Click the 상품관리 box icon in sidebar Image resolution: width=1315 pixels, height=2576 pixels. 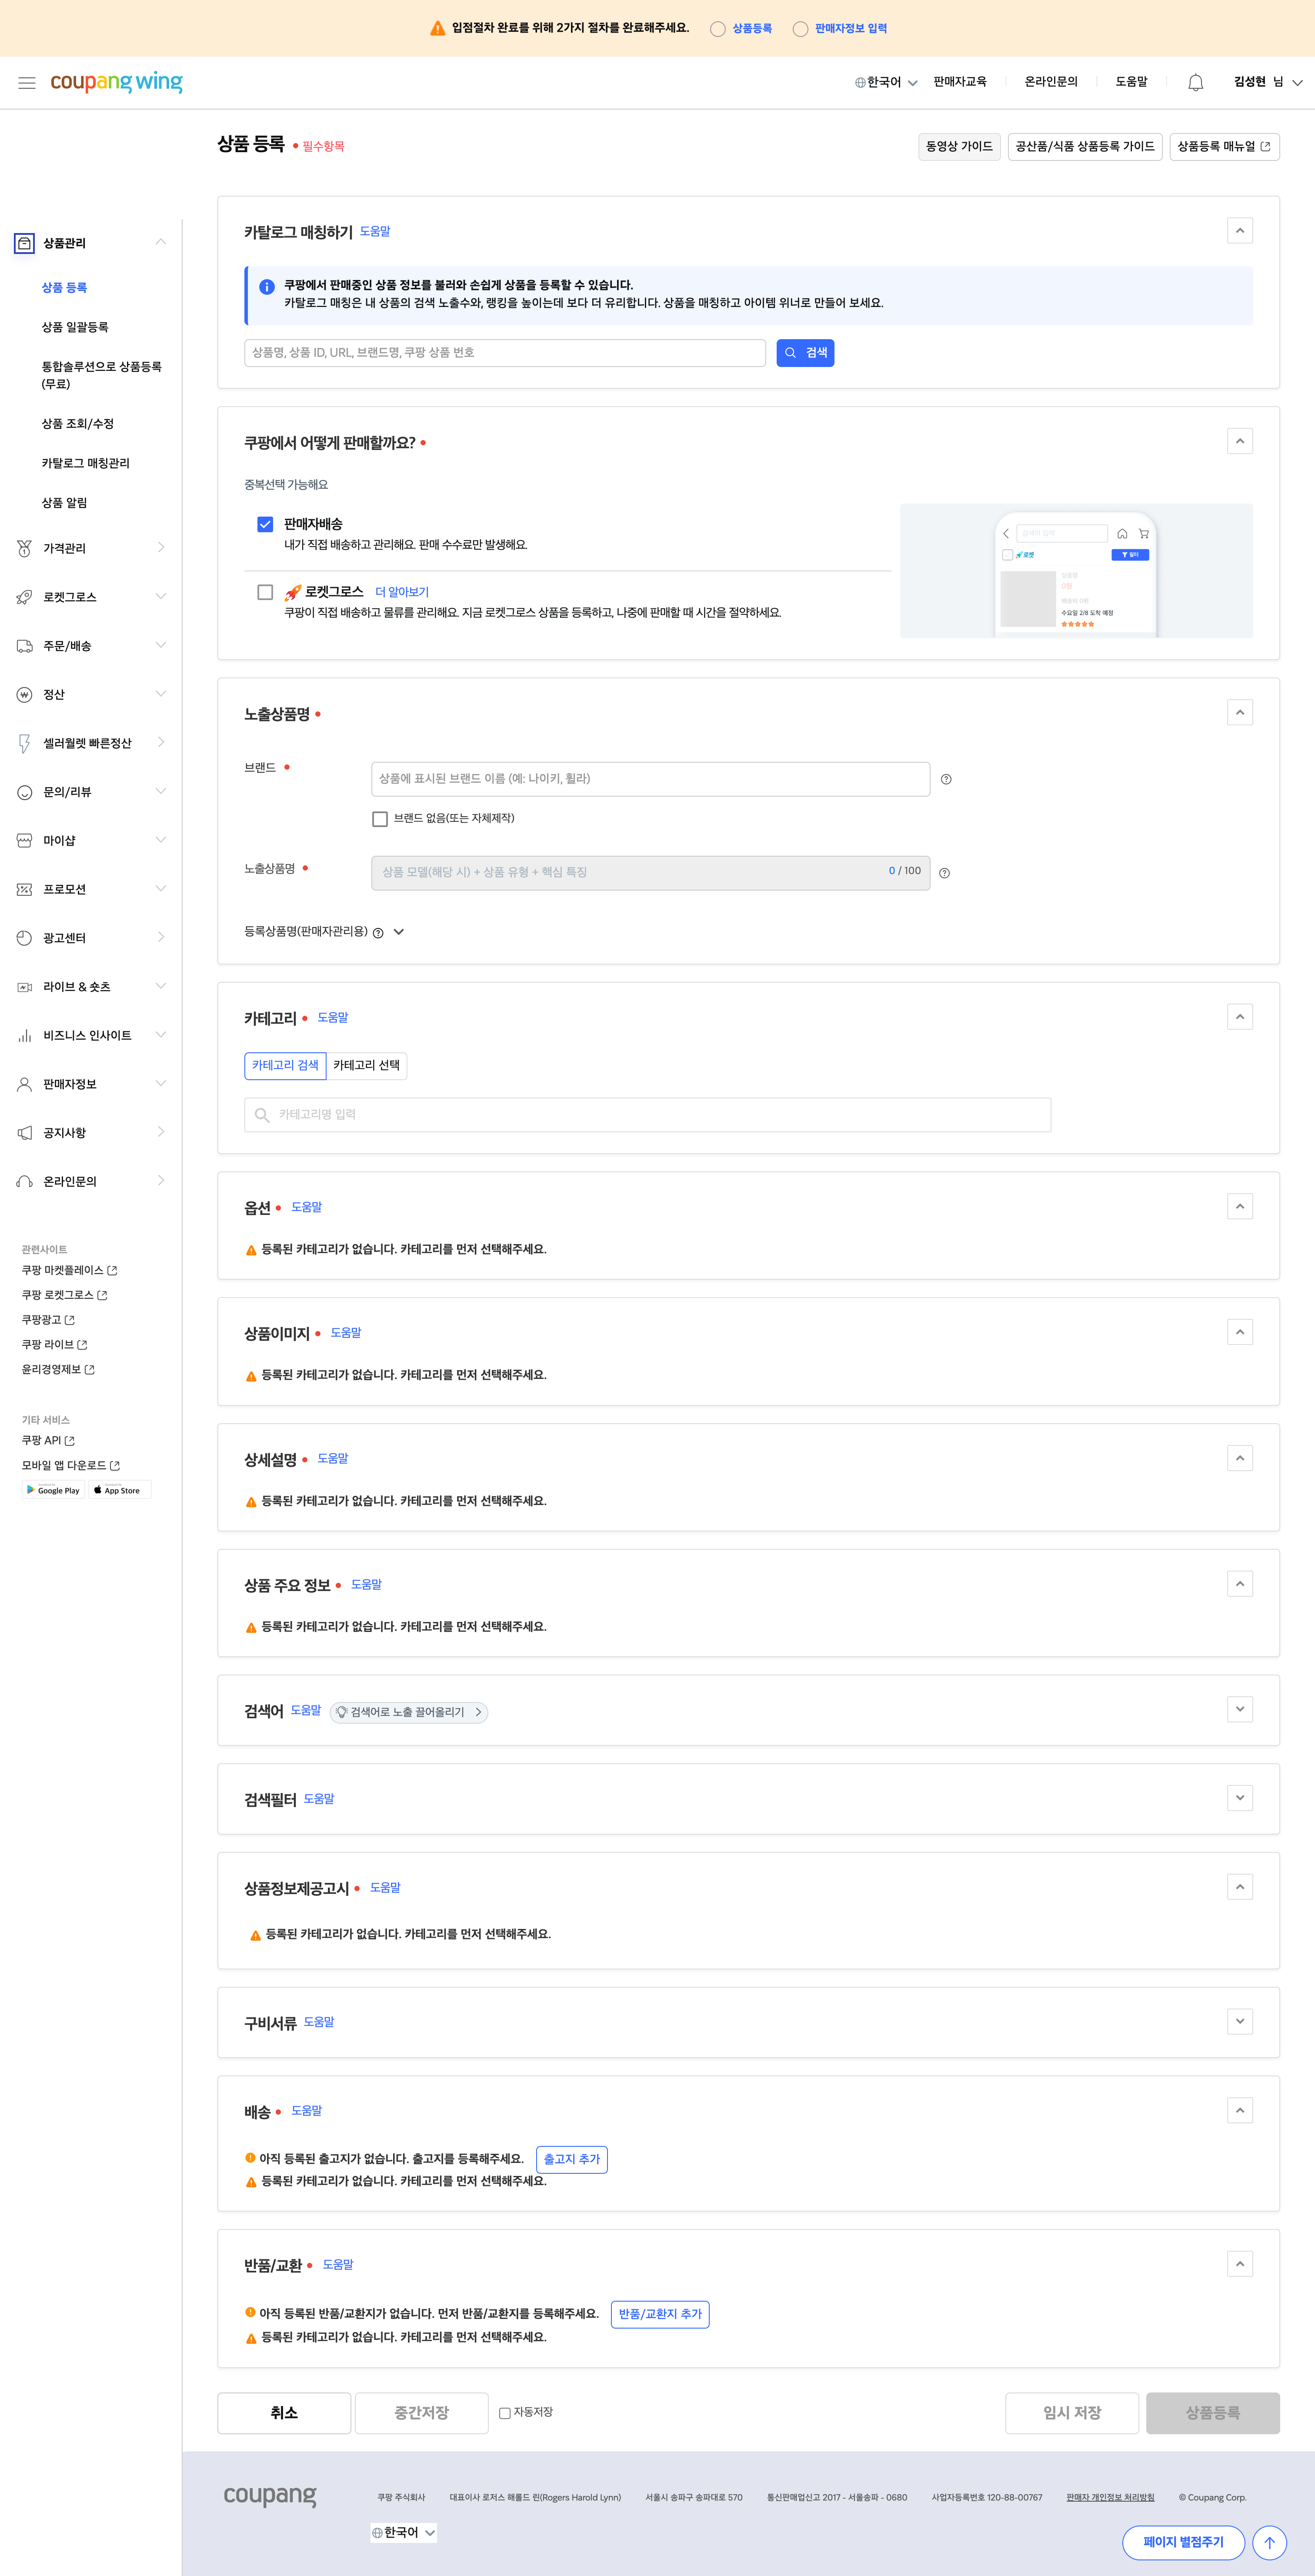pyautogui.click(x=24, y=243)
